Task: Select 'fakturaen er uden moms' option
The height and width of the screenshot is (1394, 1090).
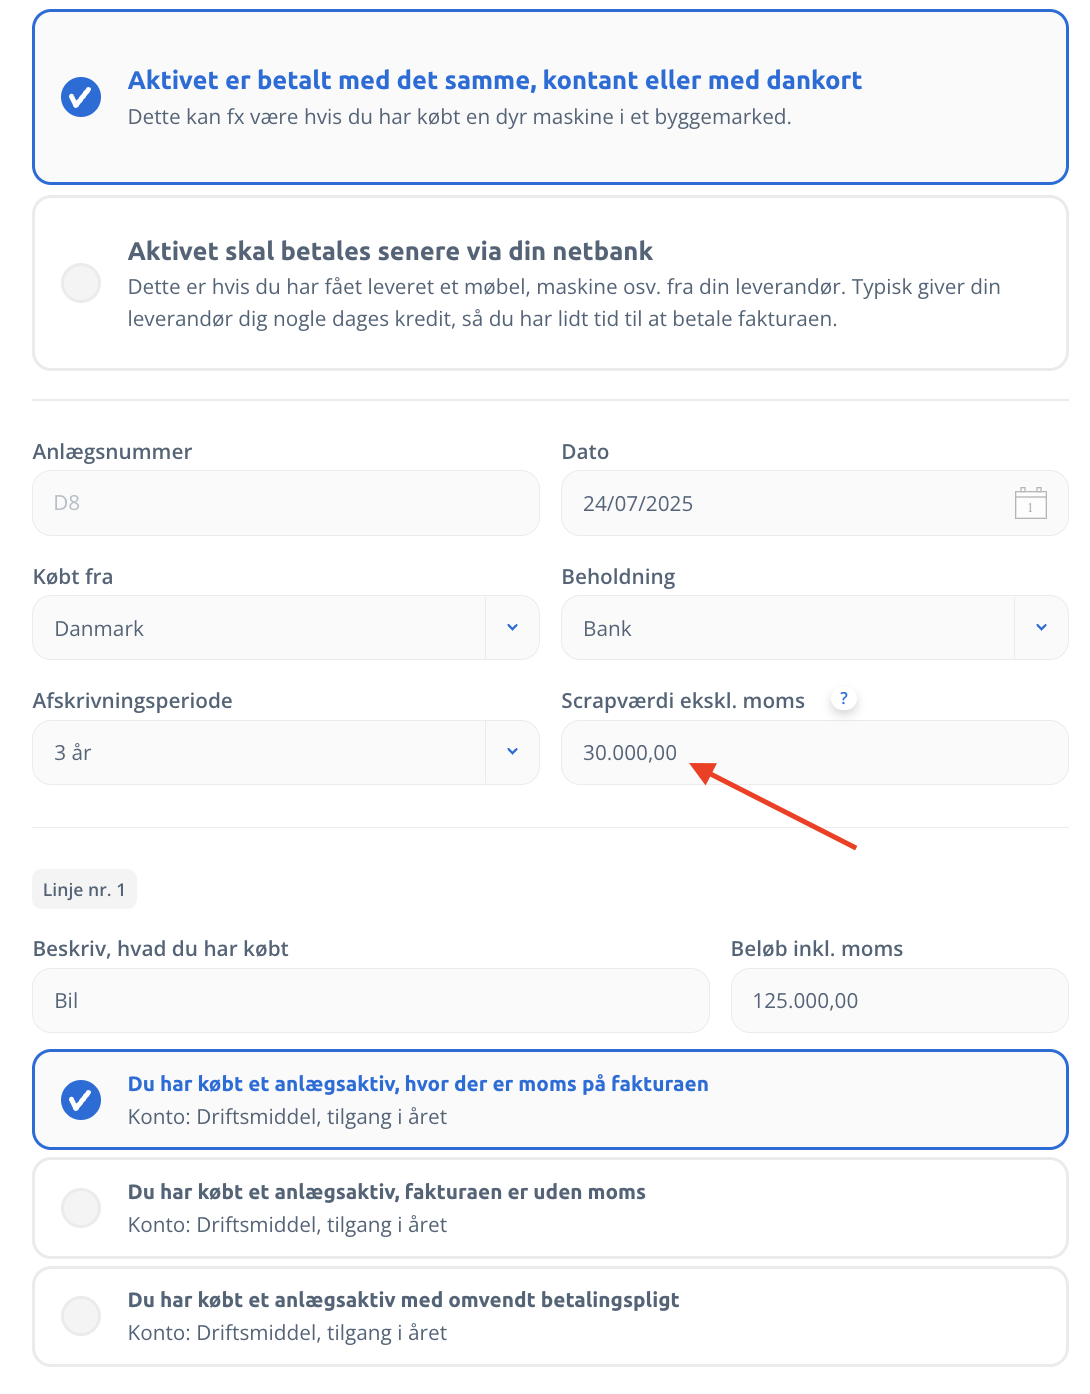Action: [x=551, y=1208]
